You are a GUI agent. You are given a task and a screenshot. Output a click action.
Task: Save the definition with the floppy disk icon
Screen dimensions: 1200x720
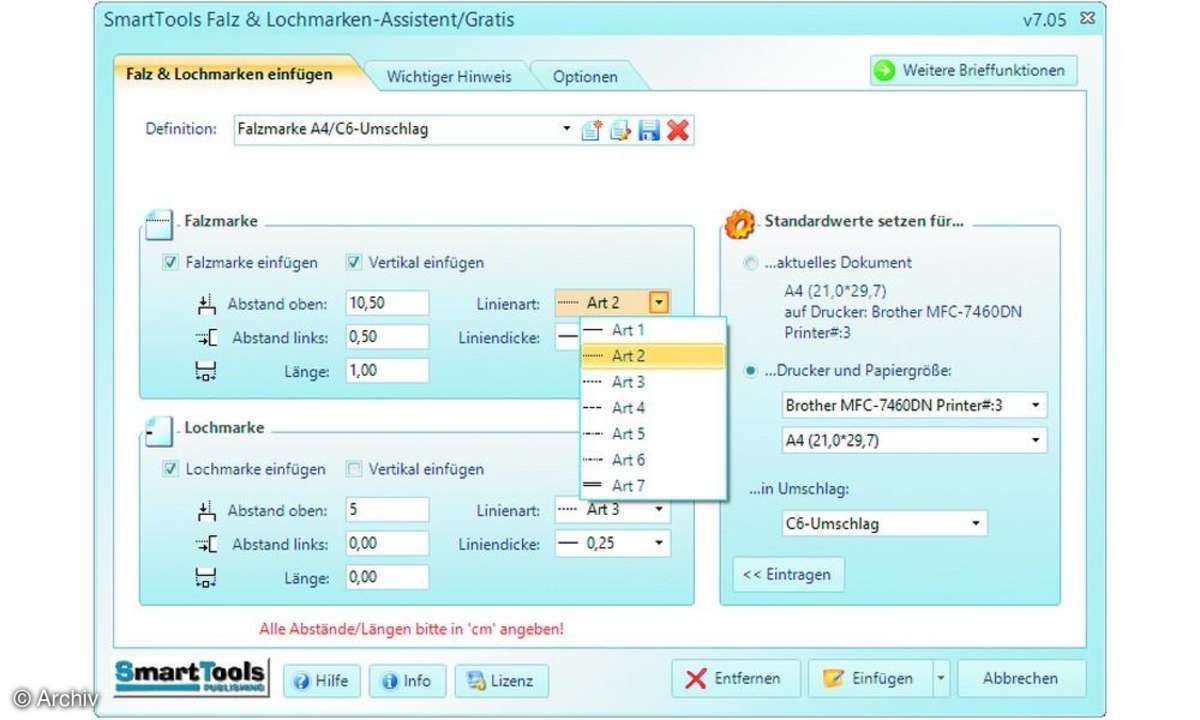pos(649,130)
